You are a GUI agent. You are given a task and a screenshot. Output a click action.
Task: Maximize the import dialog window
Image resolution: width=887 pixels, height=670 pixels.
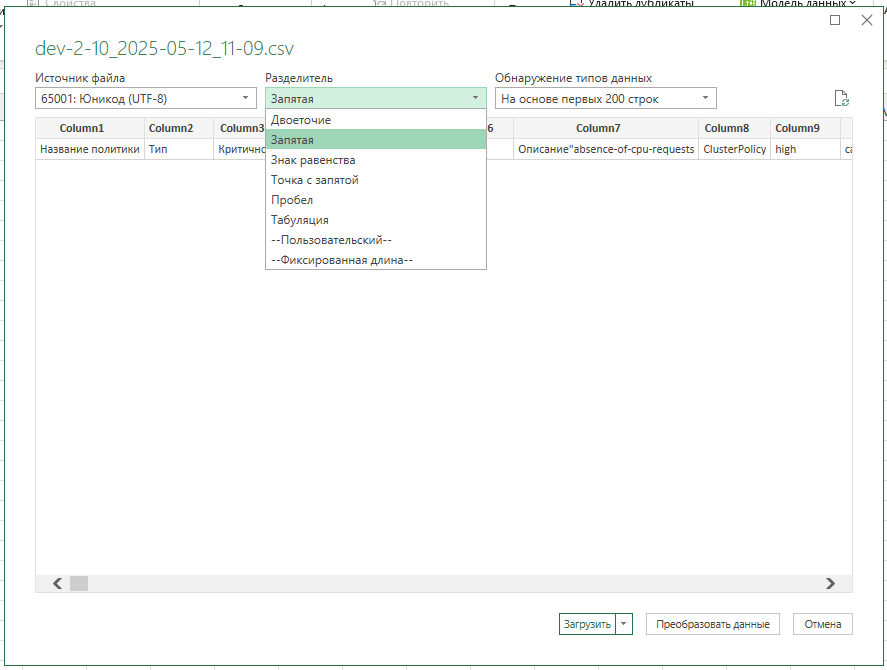click(835, 20)
